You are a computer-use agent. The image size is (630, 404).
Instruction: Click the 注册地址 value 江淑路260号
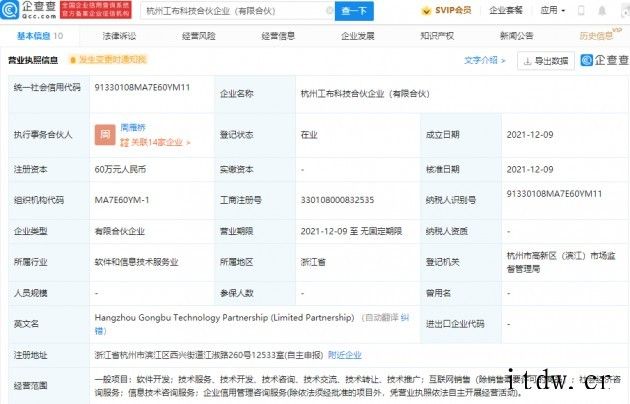click(209, 355)
